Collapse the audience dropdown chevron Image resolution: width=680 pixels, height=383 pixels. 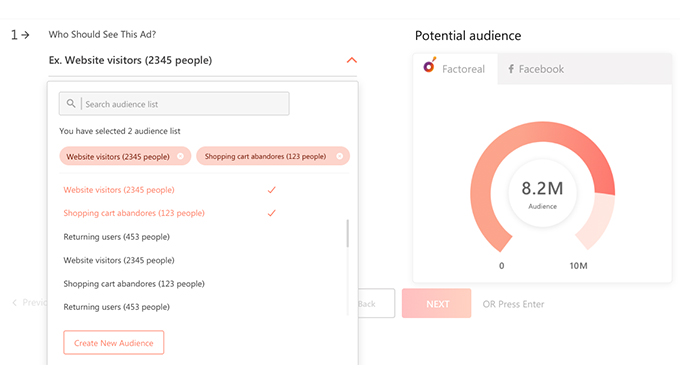(352, 60)
